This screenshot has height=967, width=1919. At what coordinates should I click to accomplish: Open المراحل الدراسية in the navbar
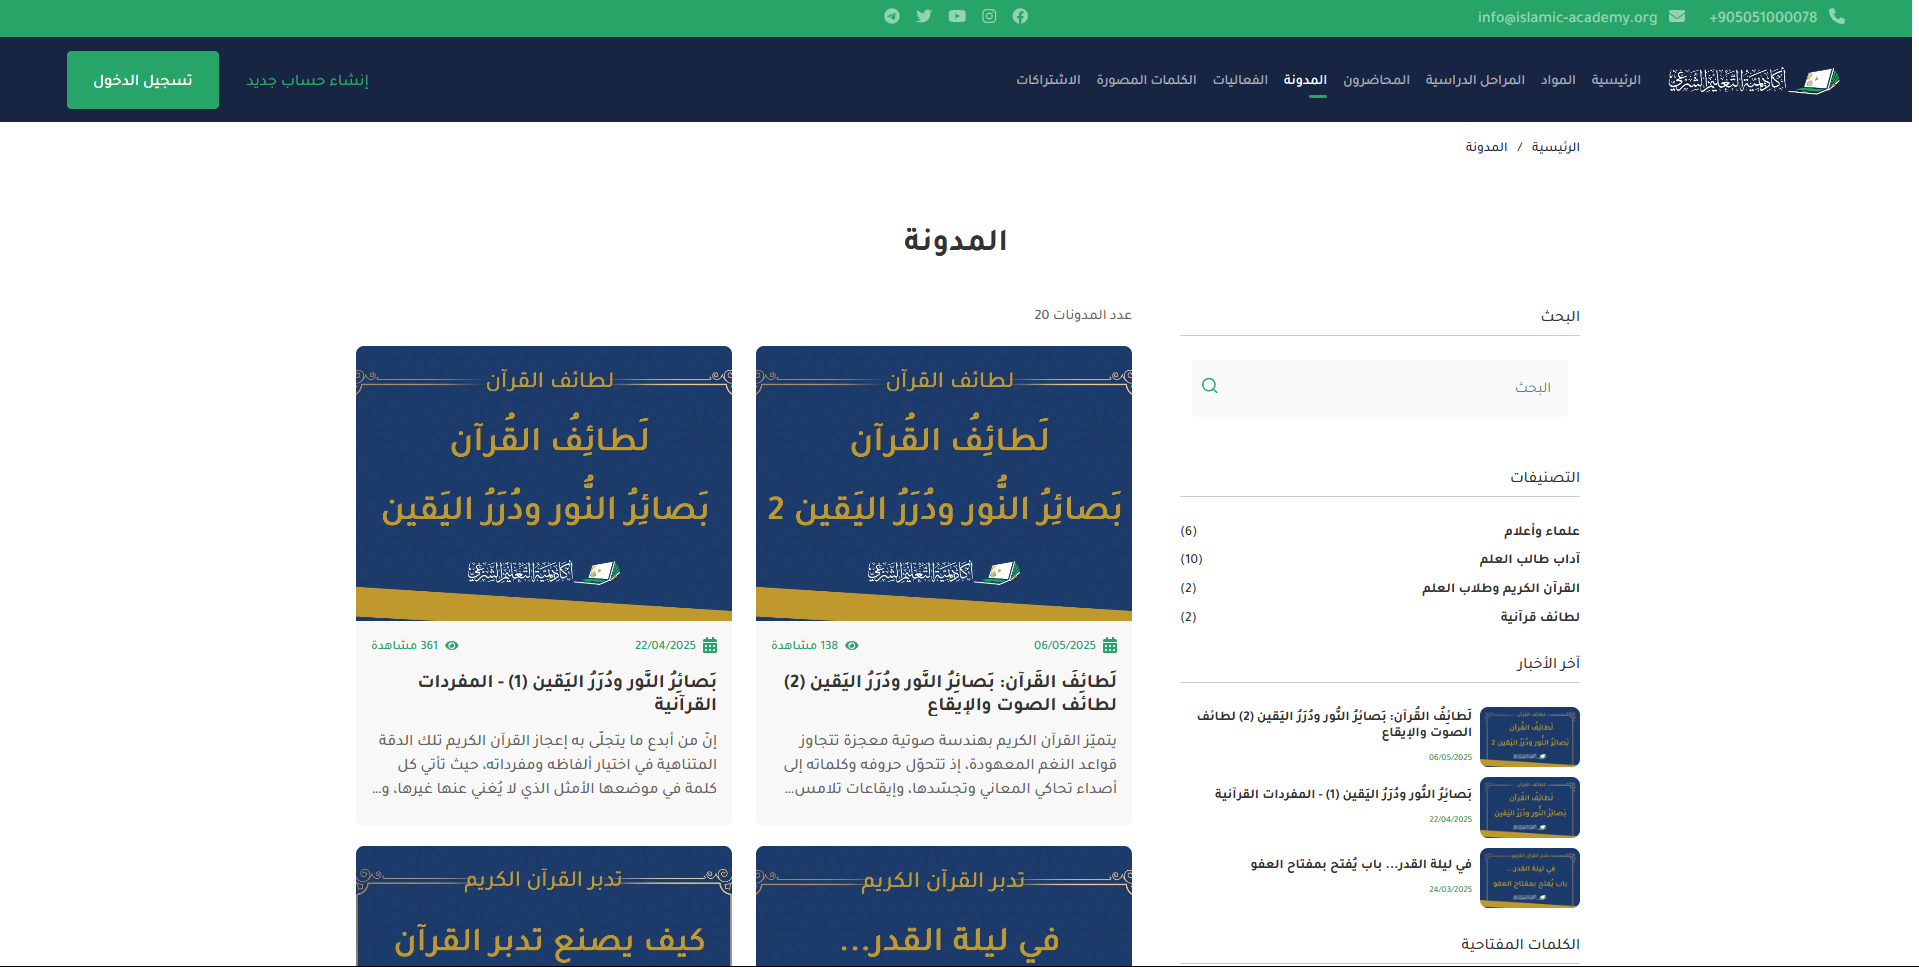coord(1475,80)
